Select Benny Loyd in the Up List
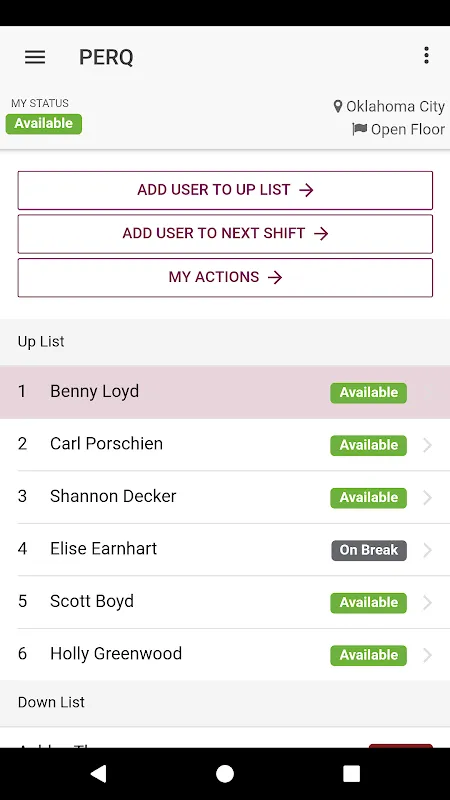The image size is (450, 800). [225, 392]
